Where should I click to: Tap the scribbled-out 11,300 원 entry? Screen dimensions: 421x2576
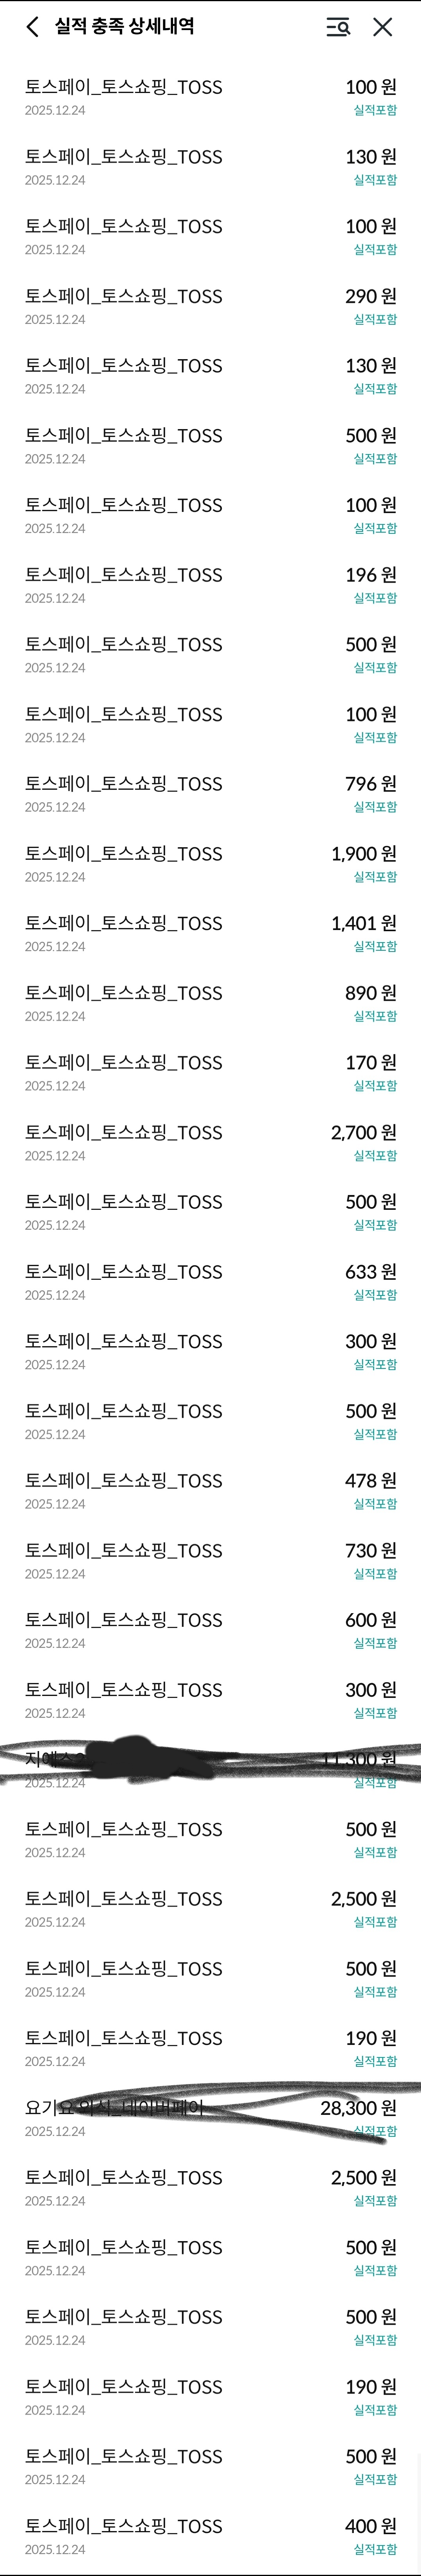click(210, 1769)
